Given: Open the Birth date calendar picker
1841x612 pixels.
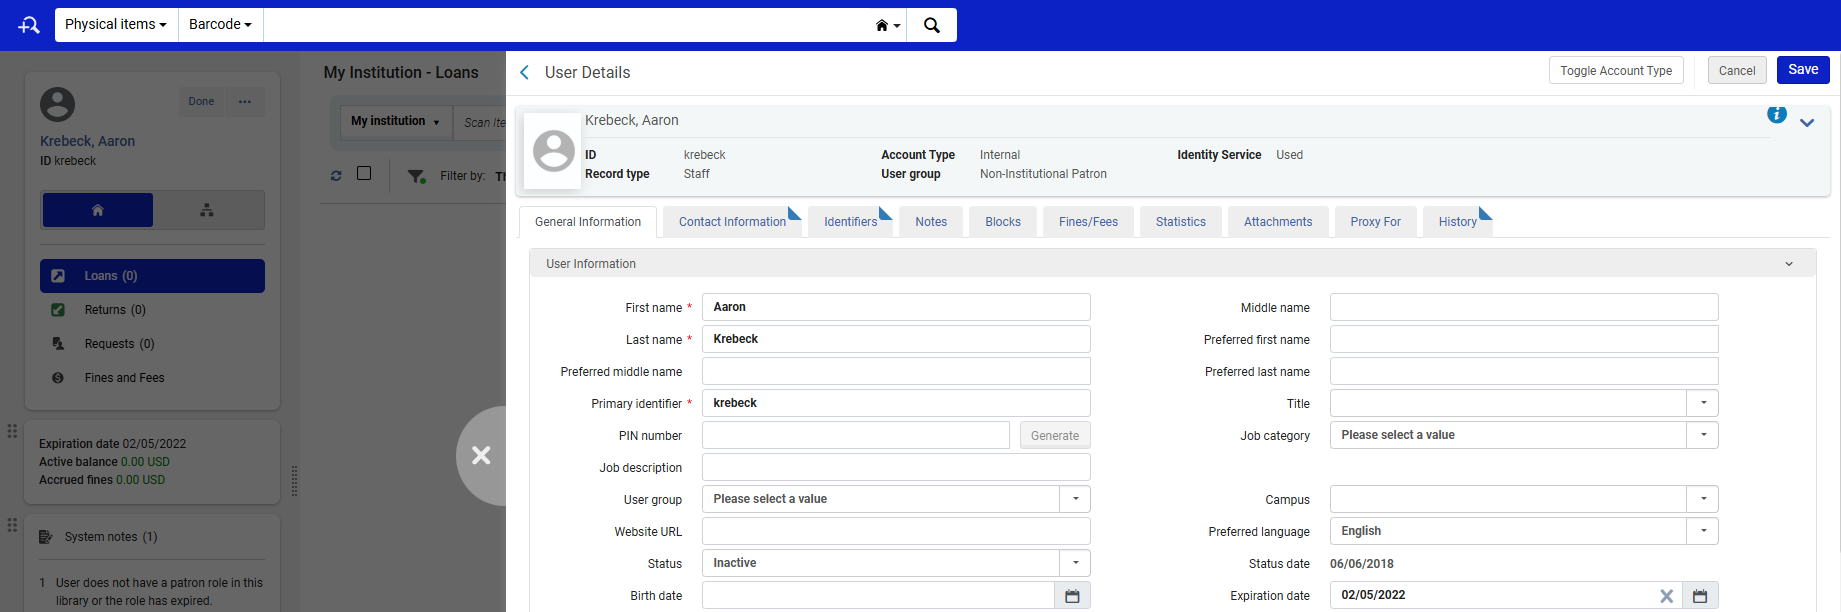Looking at the screenshot, I should pyautogui.click(x=1072, y=596).
